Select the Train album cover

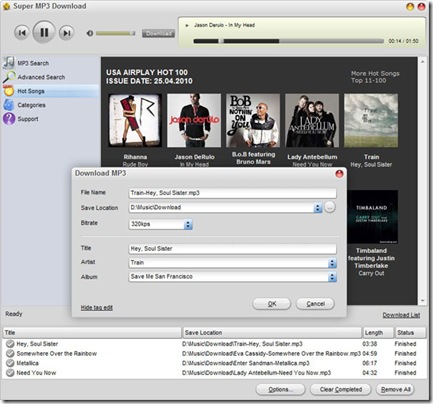click(371, 120)
